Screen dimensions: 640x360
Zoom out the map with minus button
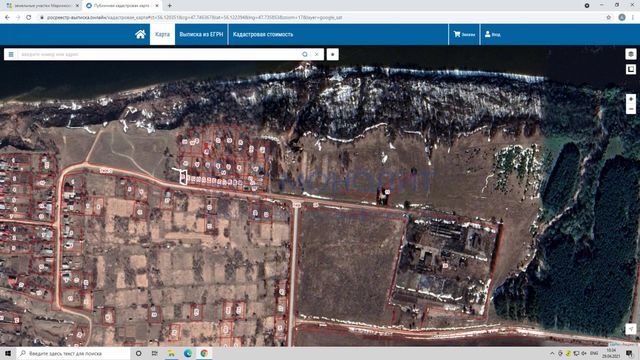pos(631,109)
